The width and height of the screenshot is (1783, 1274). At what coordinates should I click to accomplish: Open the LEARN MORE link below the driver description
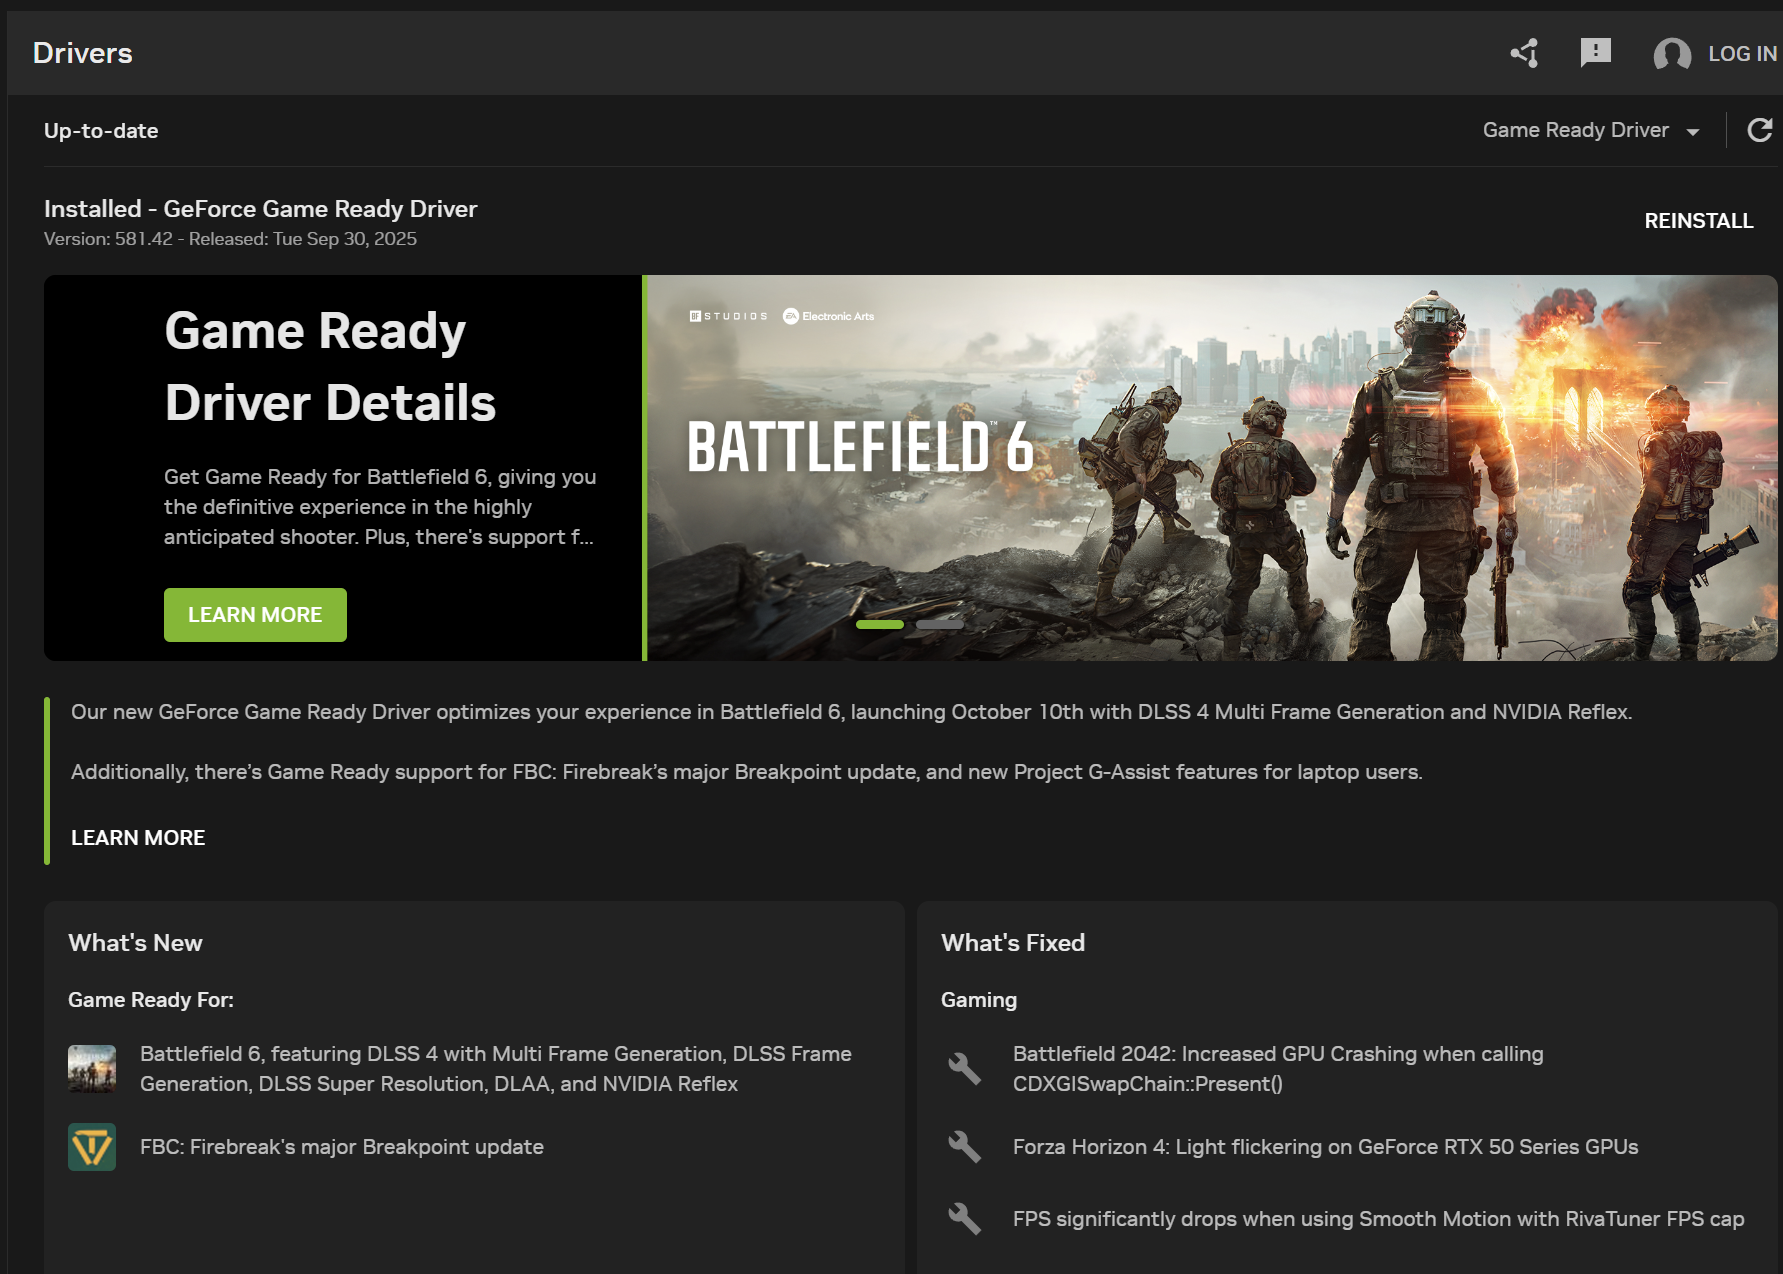[138, 838]
